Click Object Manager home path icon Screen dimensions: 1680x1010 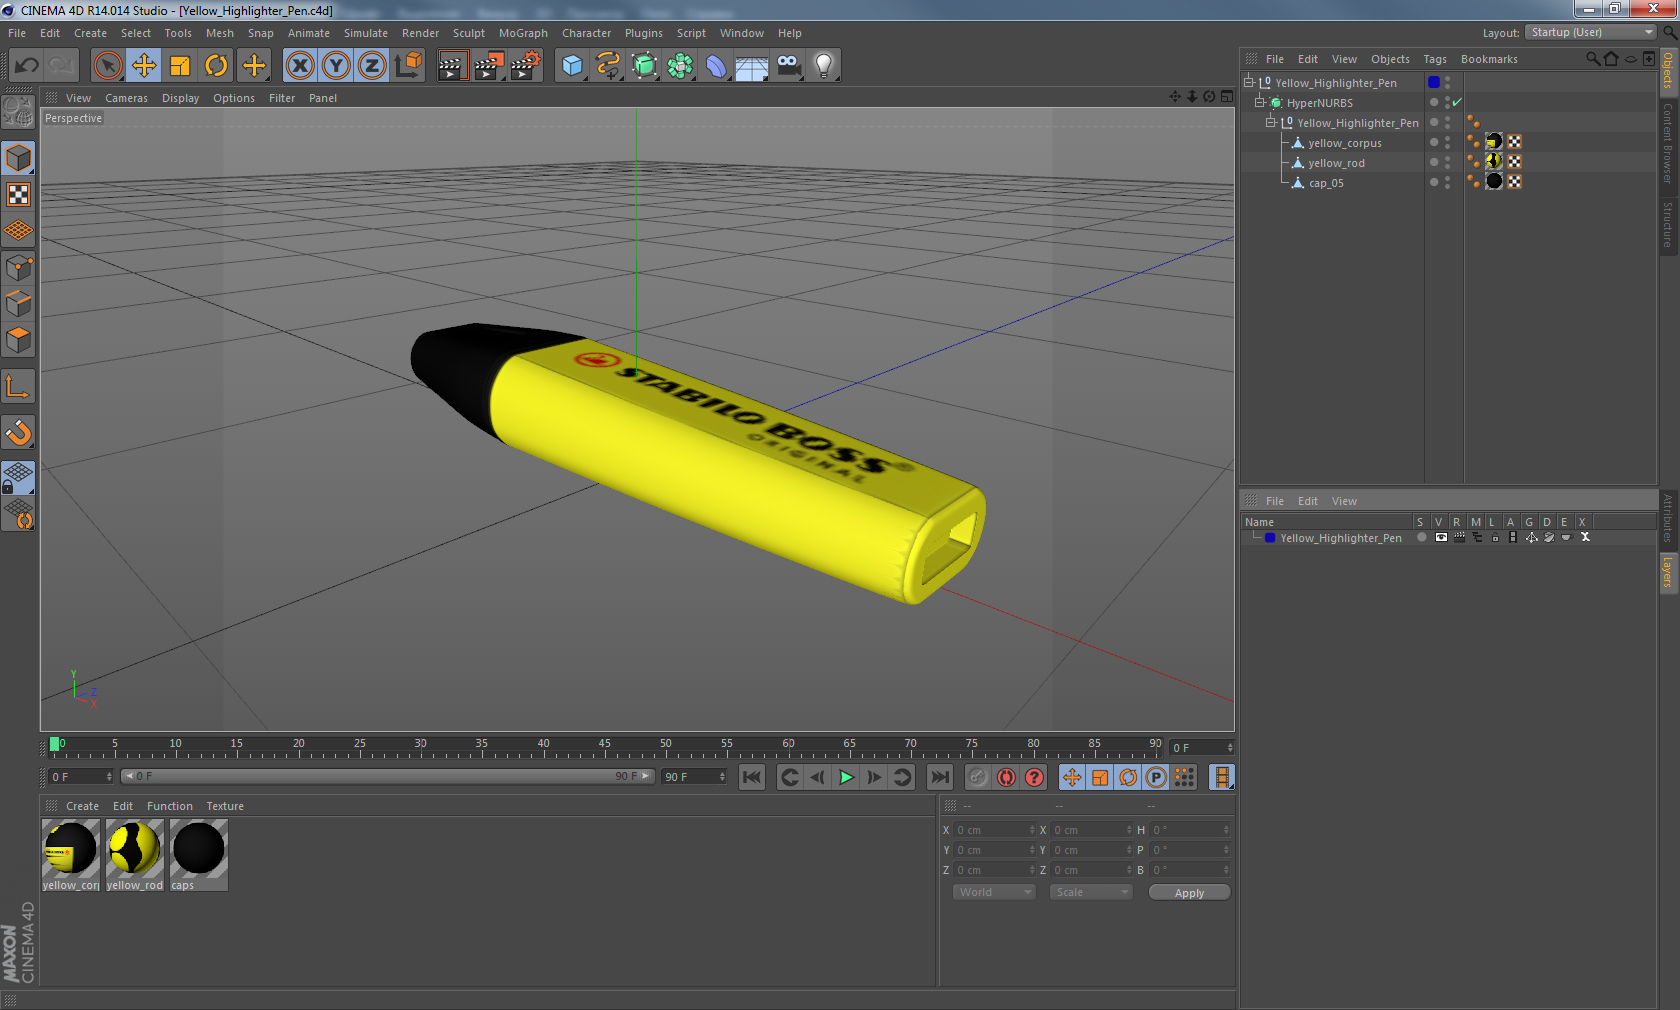point(1611,59)
